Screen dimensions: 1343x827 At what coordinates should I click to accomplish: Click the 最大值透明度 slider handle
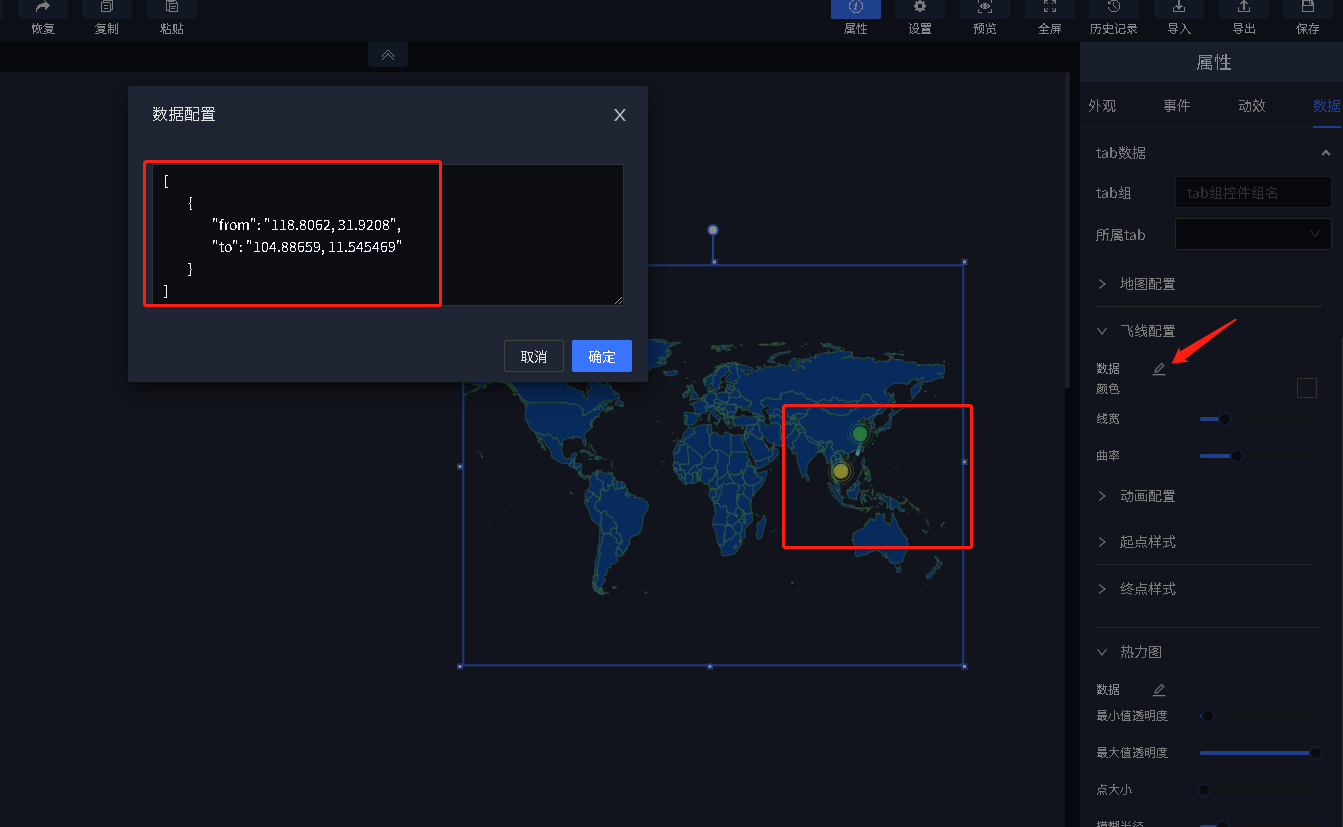[1316, 753]
